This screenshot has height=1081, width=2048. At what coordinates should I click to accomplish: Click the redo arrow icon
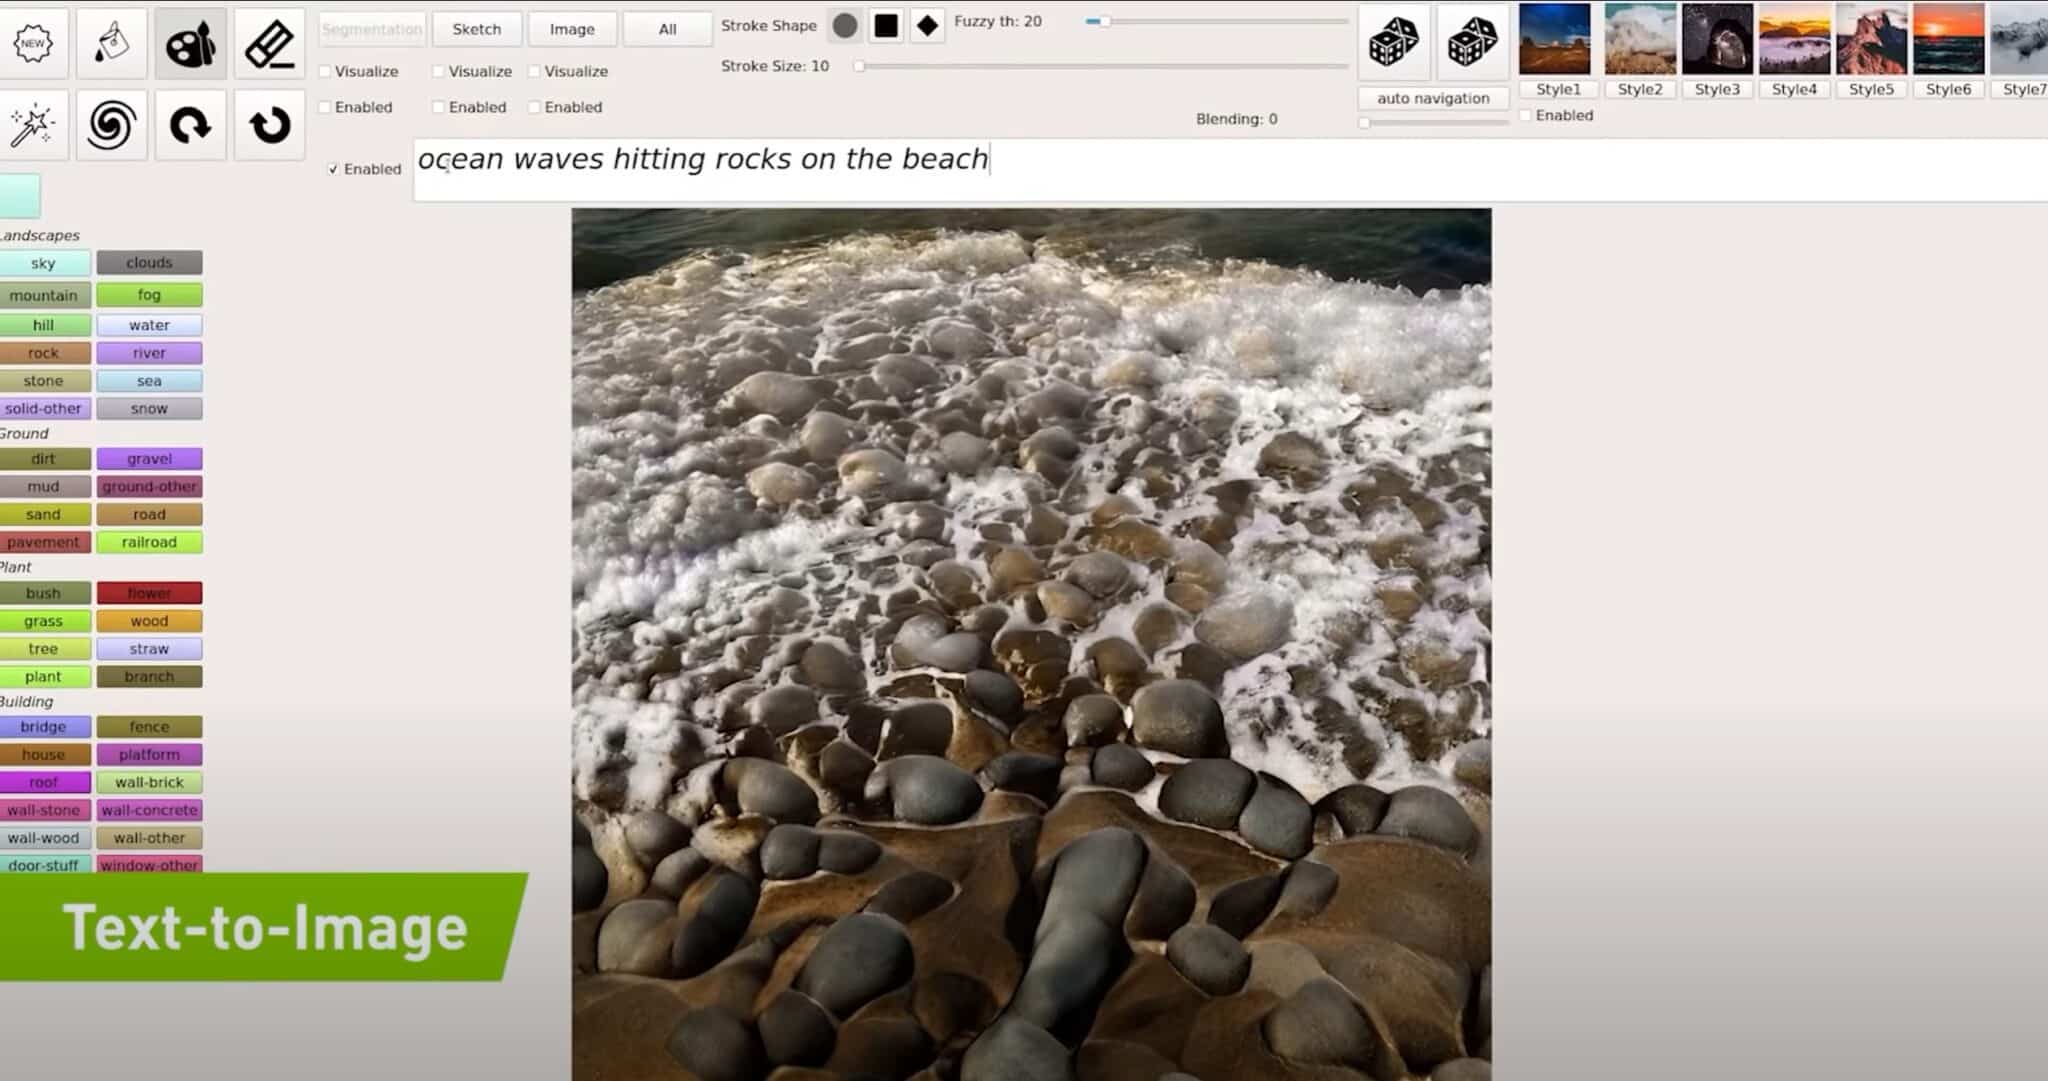[x=190, y=125]
